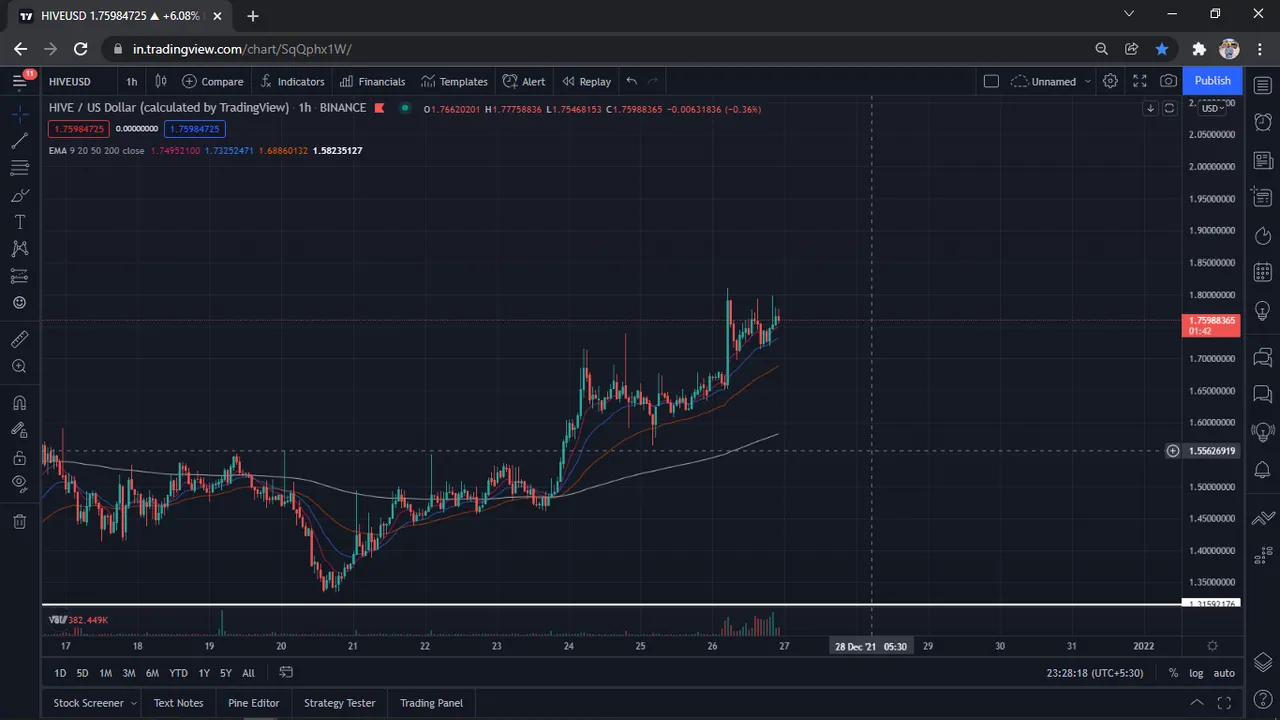Switch to Text Notes tab
Viewport: 1280px width, 720px height.
point(178,703)
